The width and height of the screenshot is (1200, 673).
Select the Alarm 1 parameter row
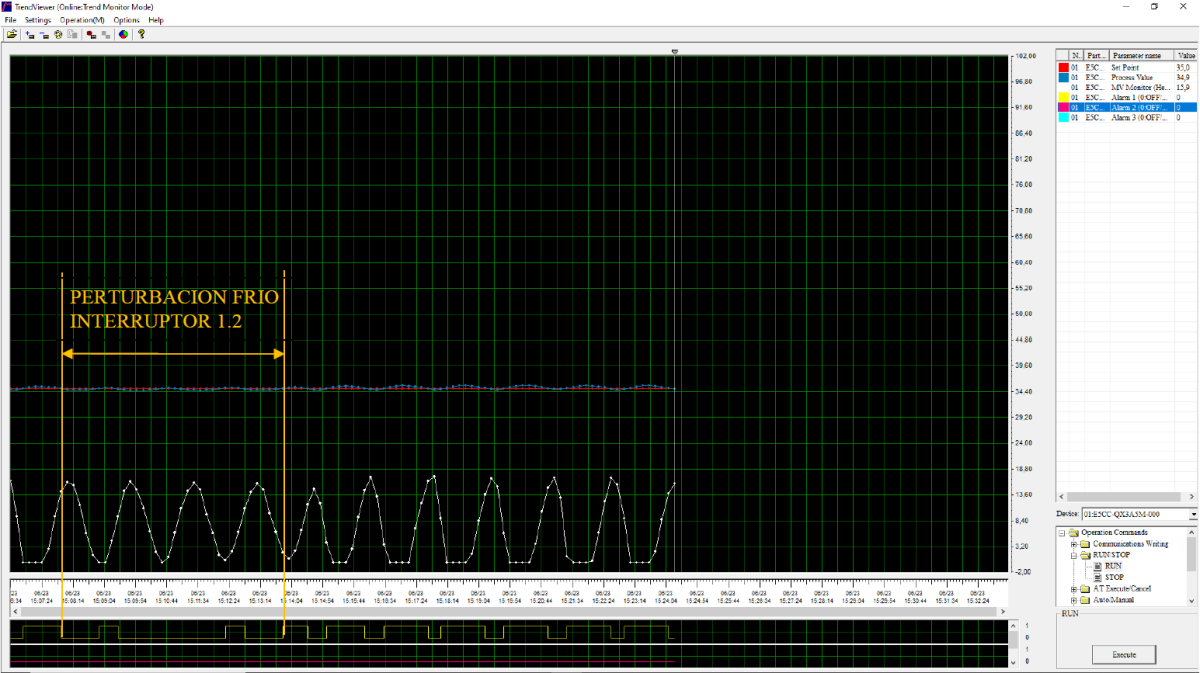click(1127, 97)
